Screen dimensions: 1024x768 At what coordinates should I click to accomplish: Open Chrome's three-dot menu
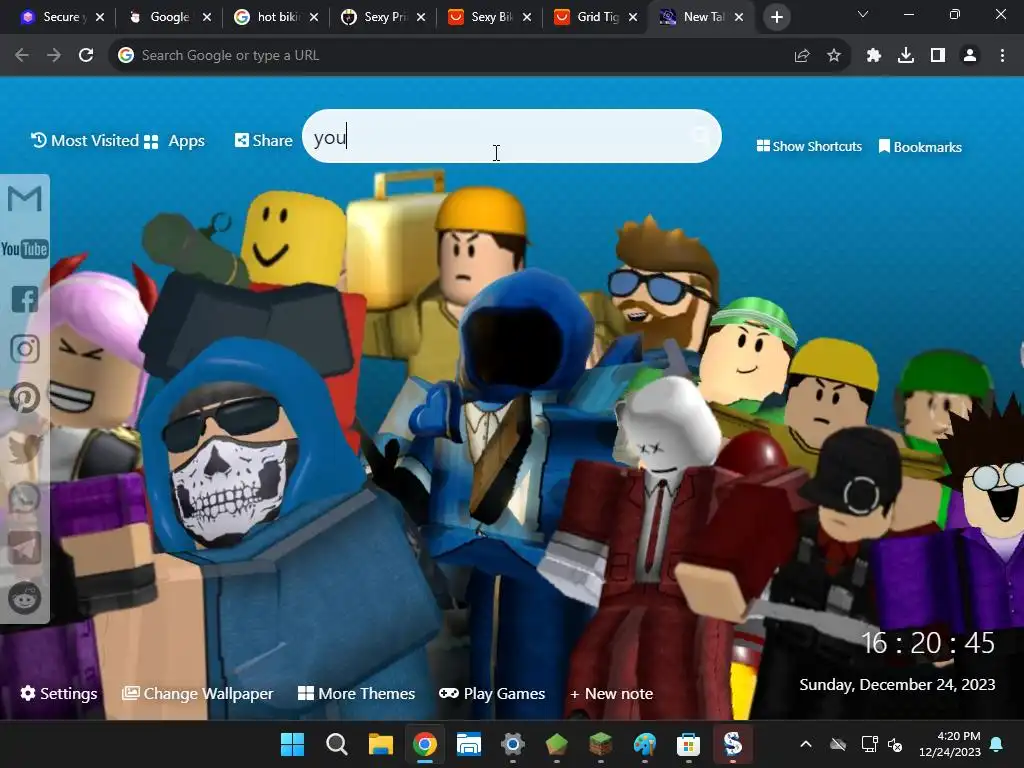pyautogui.click(x=1002, y=56)
